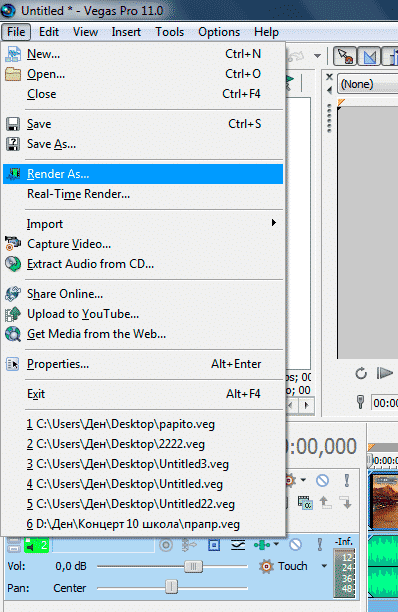Click the Properties icon in menu
398x612 pixels.
pos(13,364)
